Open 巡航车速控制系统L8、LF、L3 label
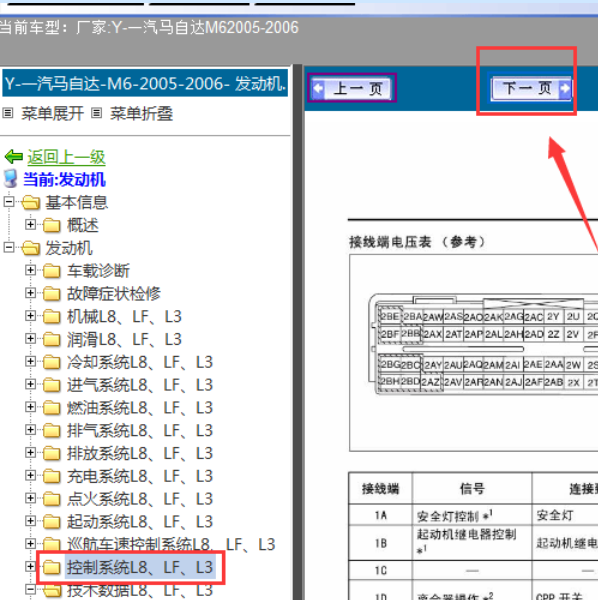This screenshot has width=598, height=600. (x=171, y=544)
